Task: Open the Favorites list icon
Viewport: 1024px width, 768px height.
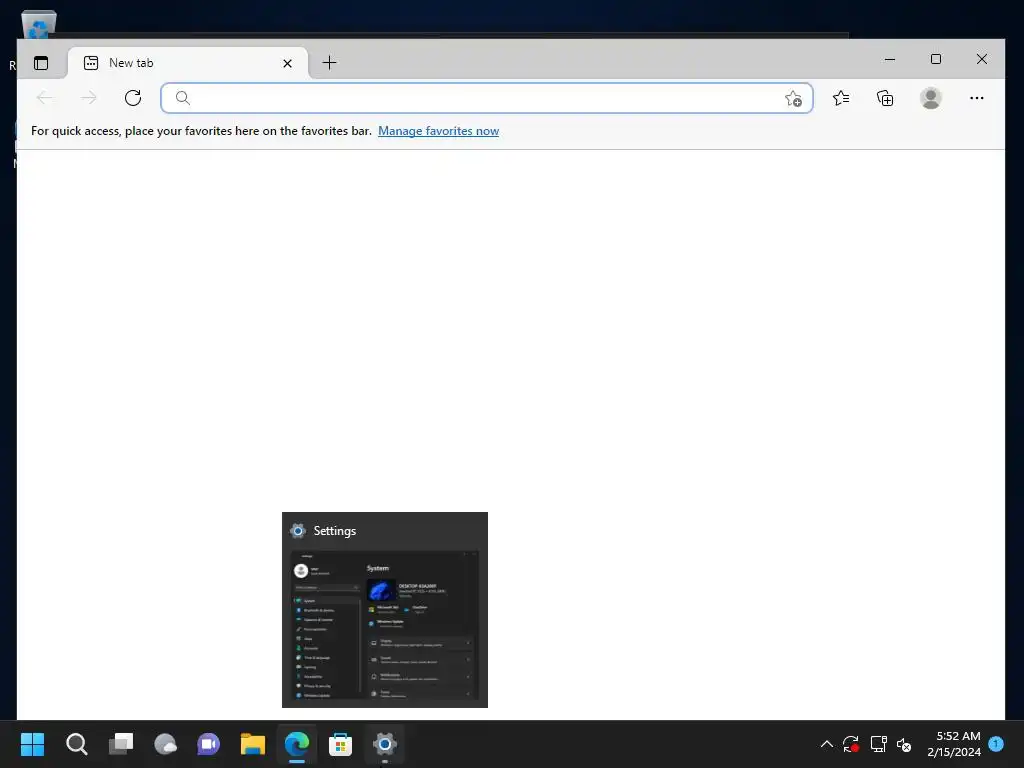Action: (x=840, y=98)
